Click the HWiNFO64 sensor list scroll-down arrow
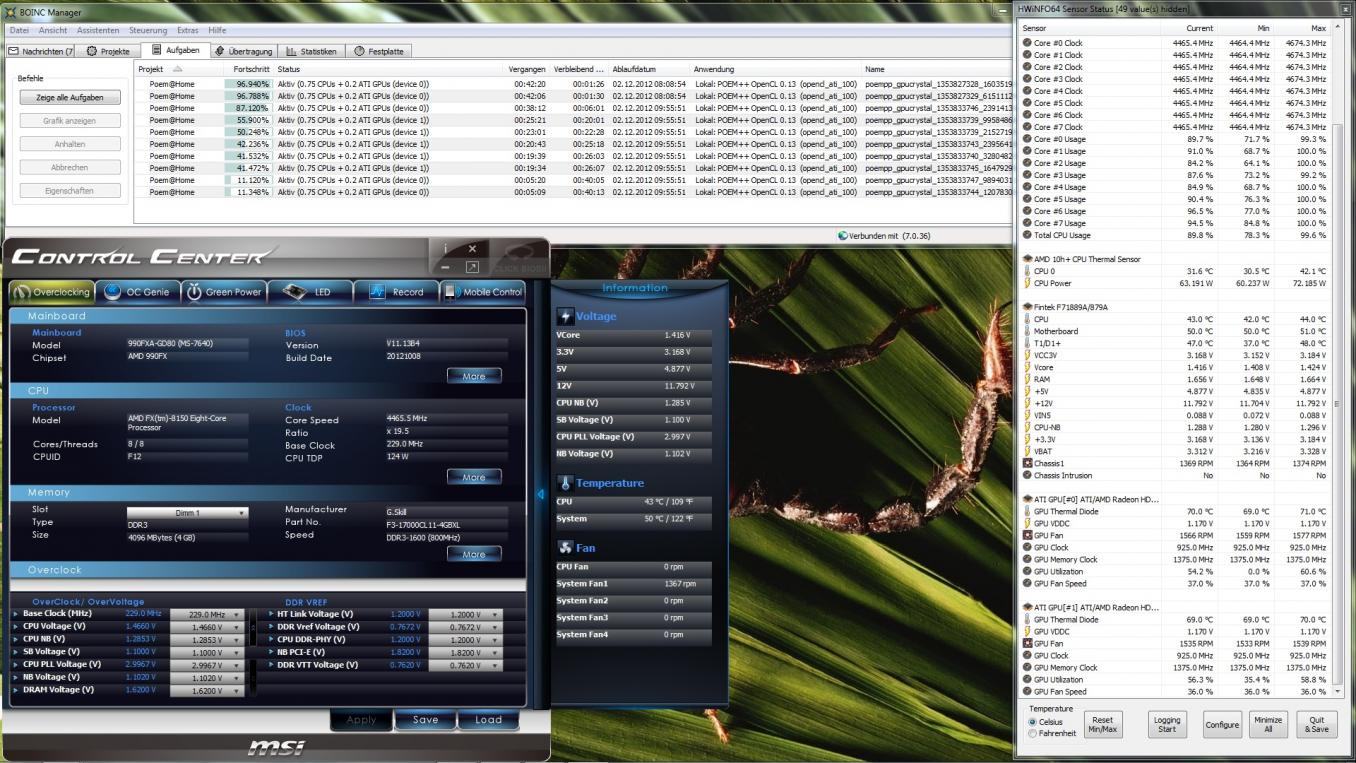Viewport: 1356px width, 763px height. pos(1338,691)
